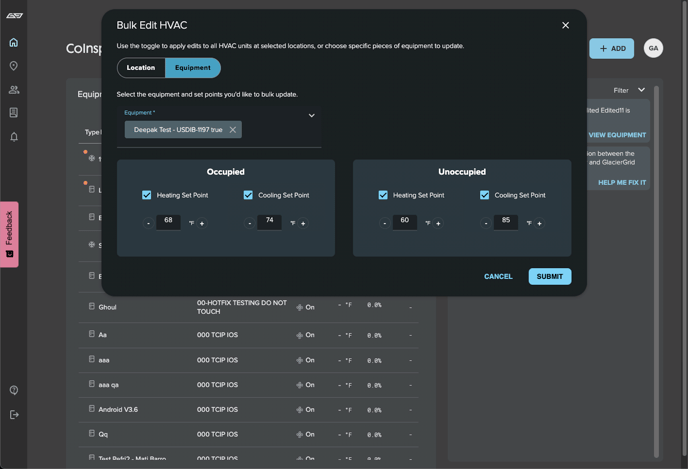Decrease Unoccupied Heating Set Point
Image resolution: width=688 pixels, height=469 pixels.
pyautogui.click(x=385, y=223)
